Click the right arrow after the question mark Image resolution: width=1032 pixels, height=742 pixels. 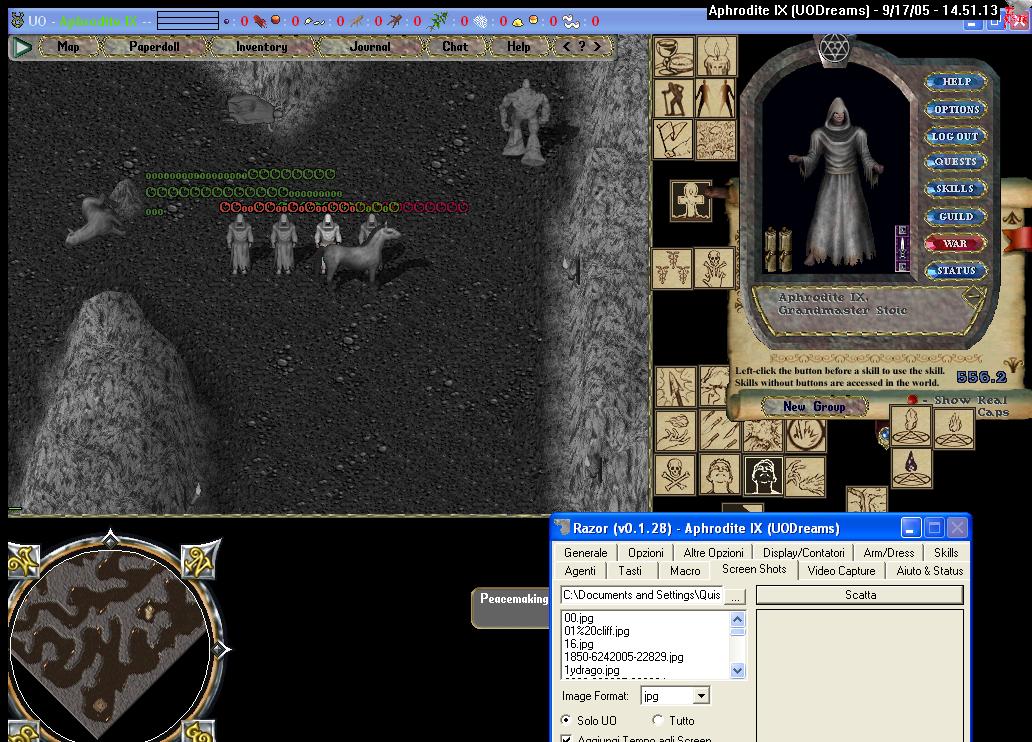tap(597, 46)
